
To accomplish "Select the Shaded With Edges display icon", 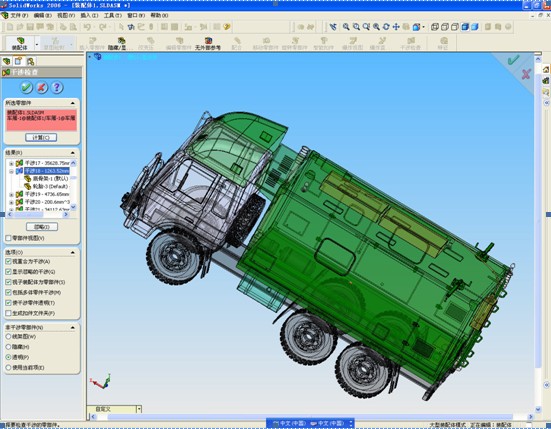I will 465,27.
